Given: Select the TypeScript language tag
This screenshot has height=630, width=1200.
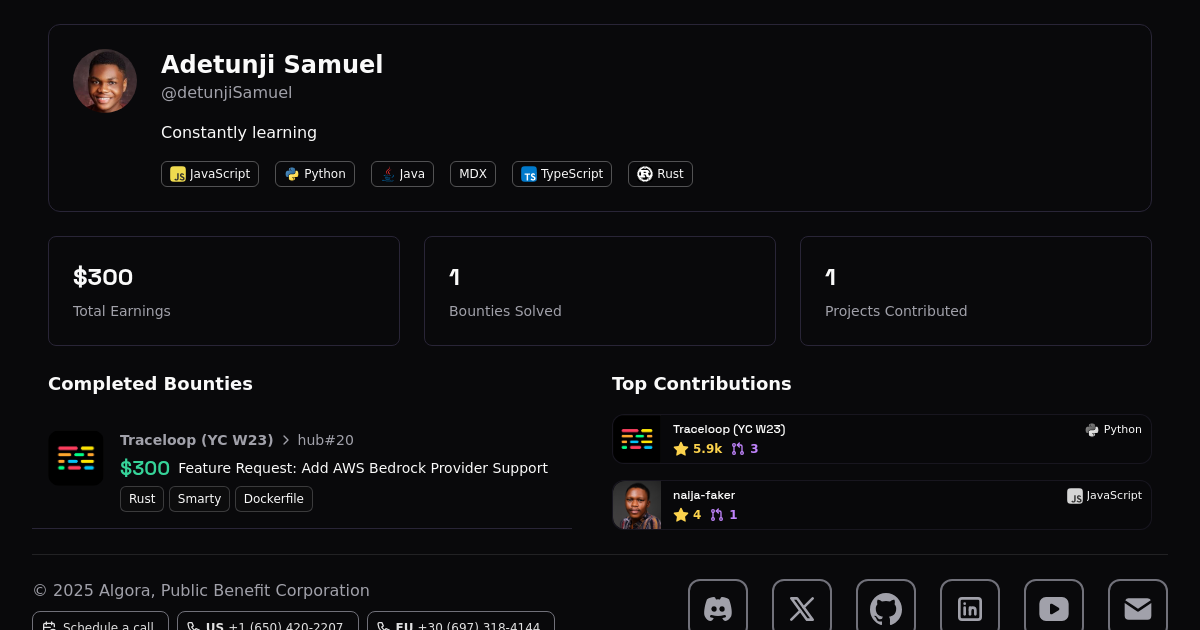Looking at the screenshot, I should [x=562, y=174].
